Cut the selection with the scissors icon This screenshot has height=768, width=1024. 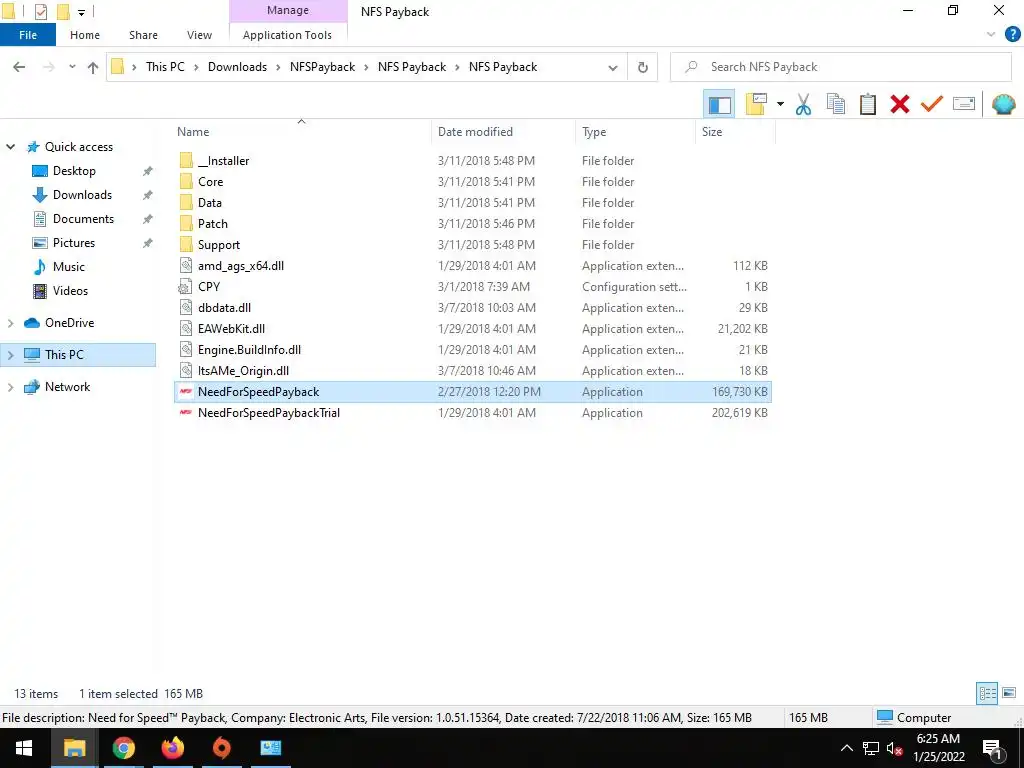803,104
